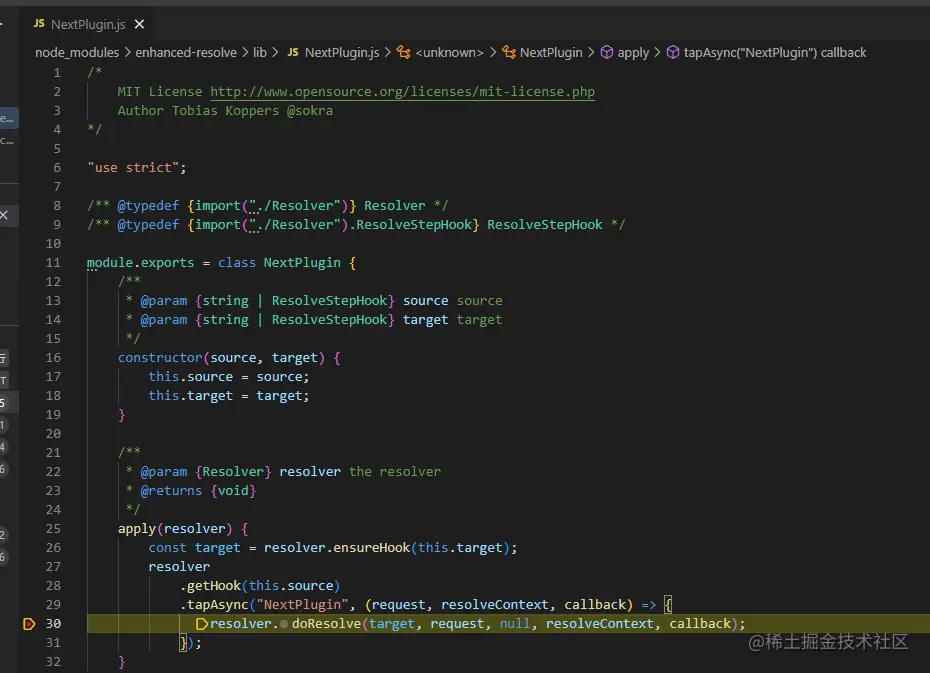Expand the chevron after NextPlugin.js breadcrumb
The height and width of the screenshot is (673, 930).
coord(388,53)
